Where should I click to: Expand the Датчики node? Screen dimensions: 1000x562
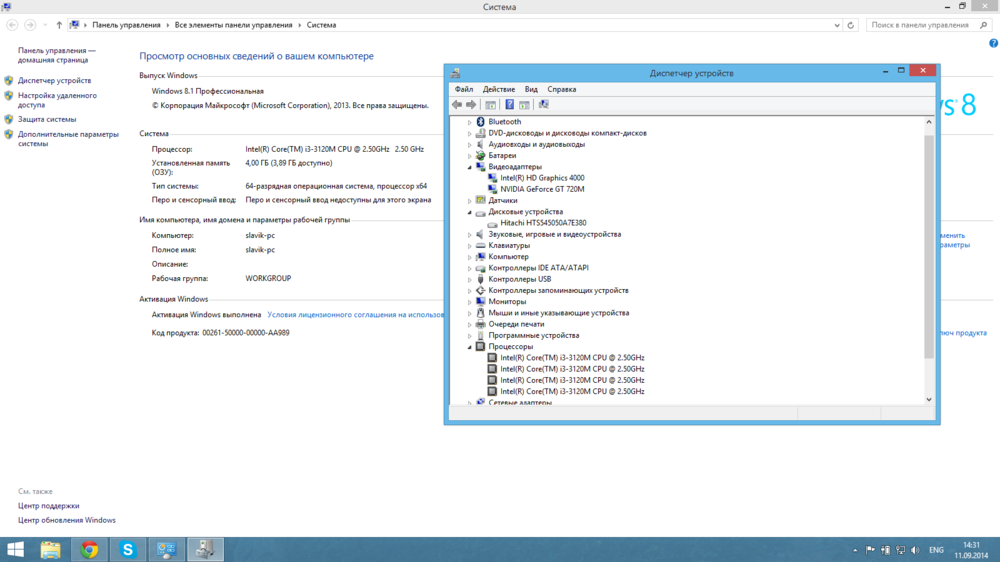tap(470, 201)
